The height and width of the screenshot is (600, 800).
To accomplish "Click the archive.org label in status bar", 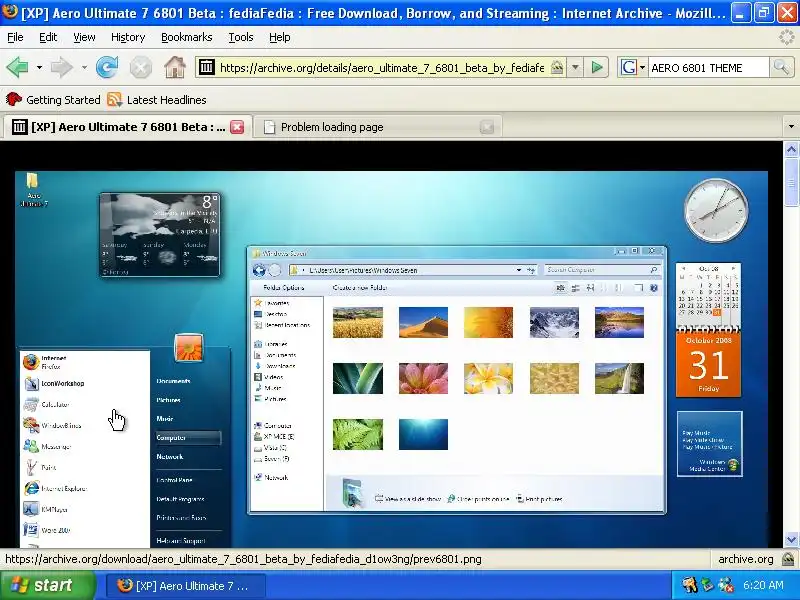I will click(x=745, y=559).
